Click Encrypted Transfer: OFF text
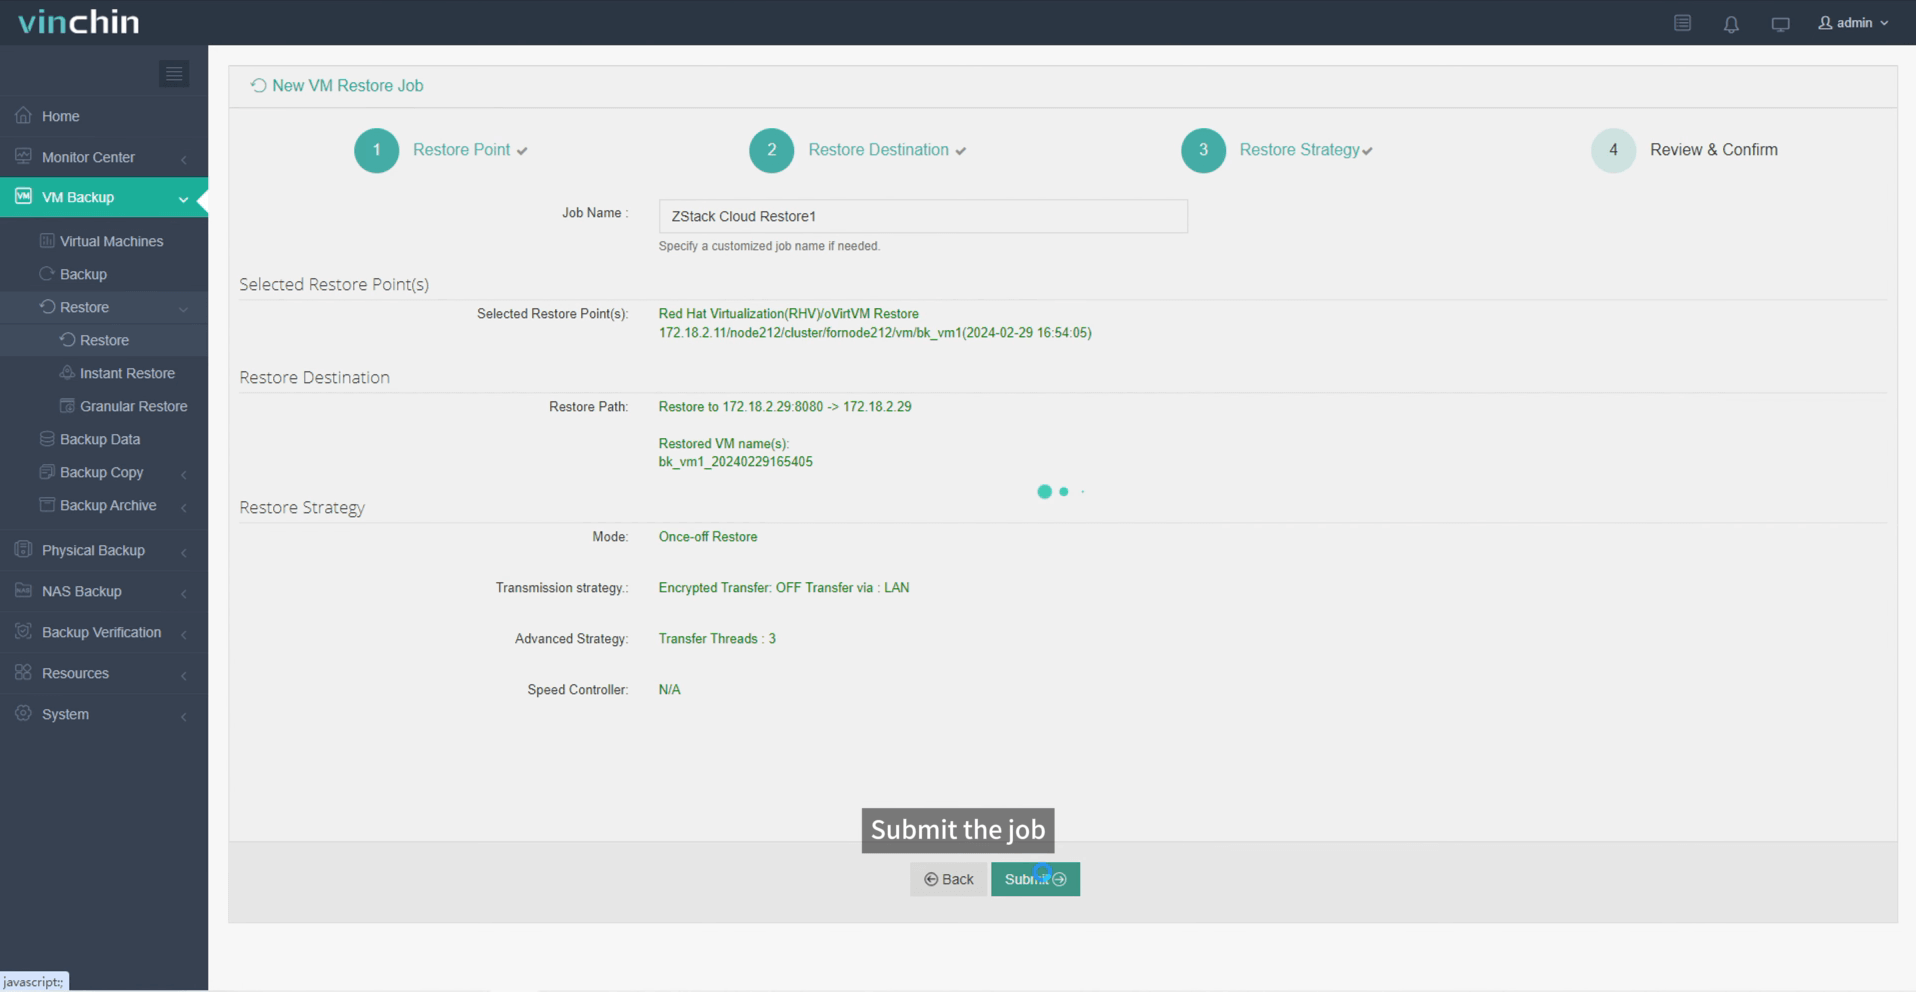 [730, 588]
